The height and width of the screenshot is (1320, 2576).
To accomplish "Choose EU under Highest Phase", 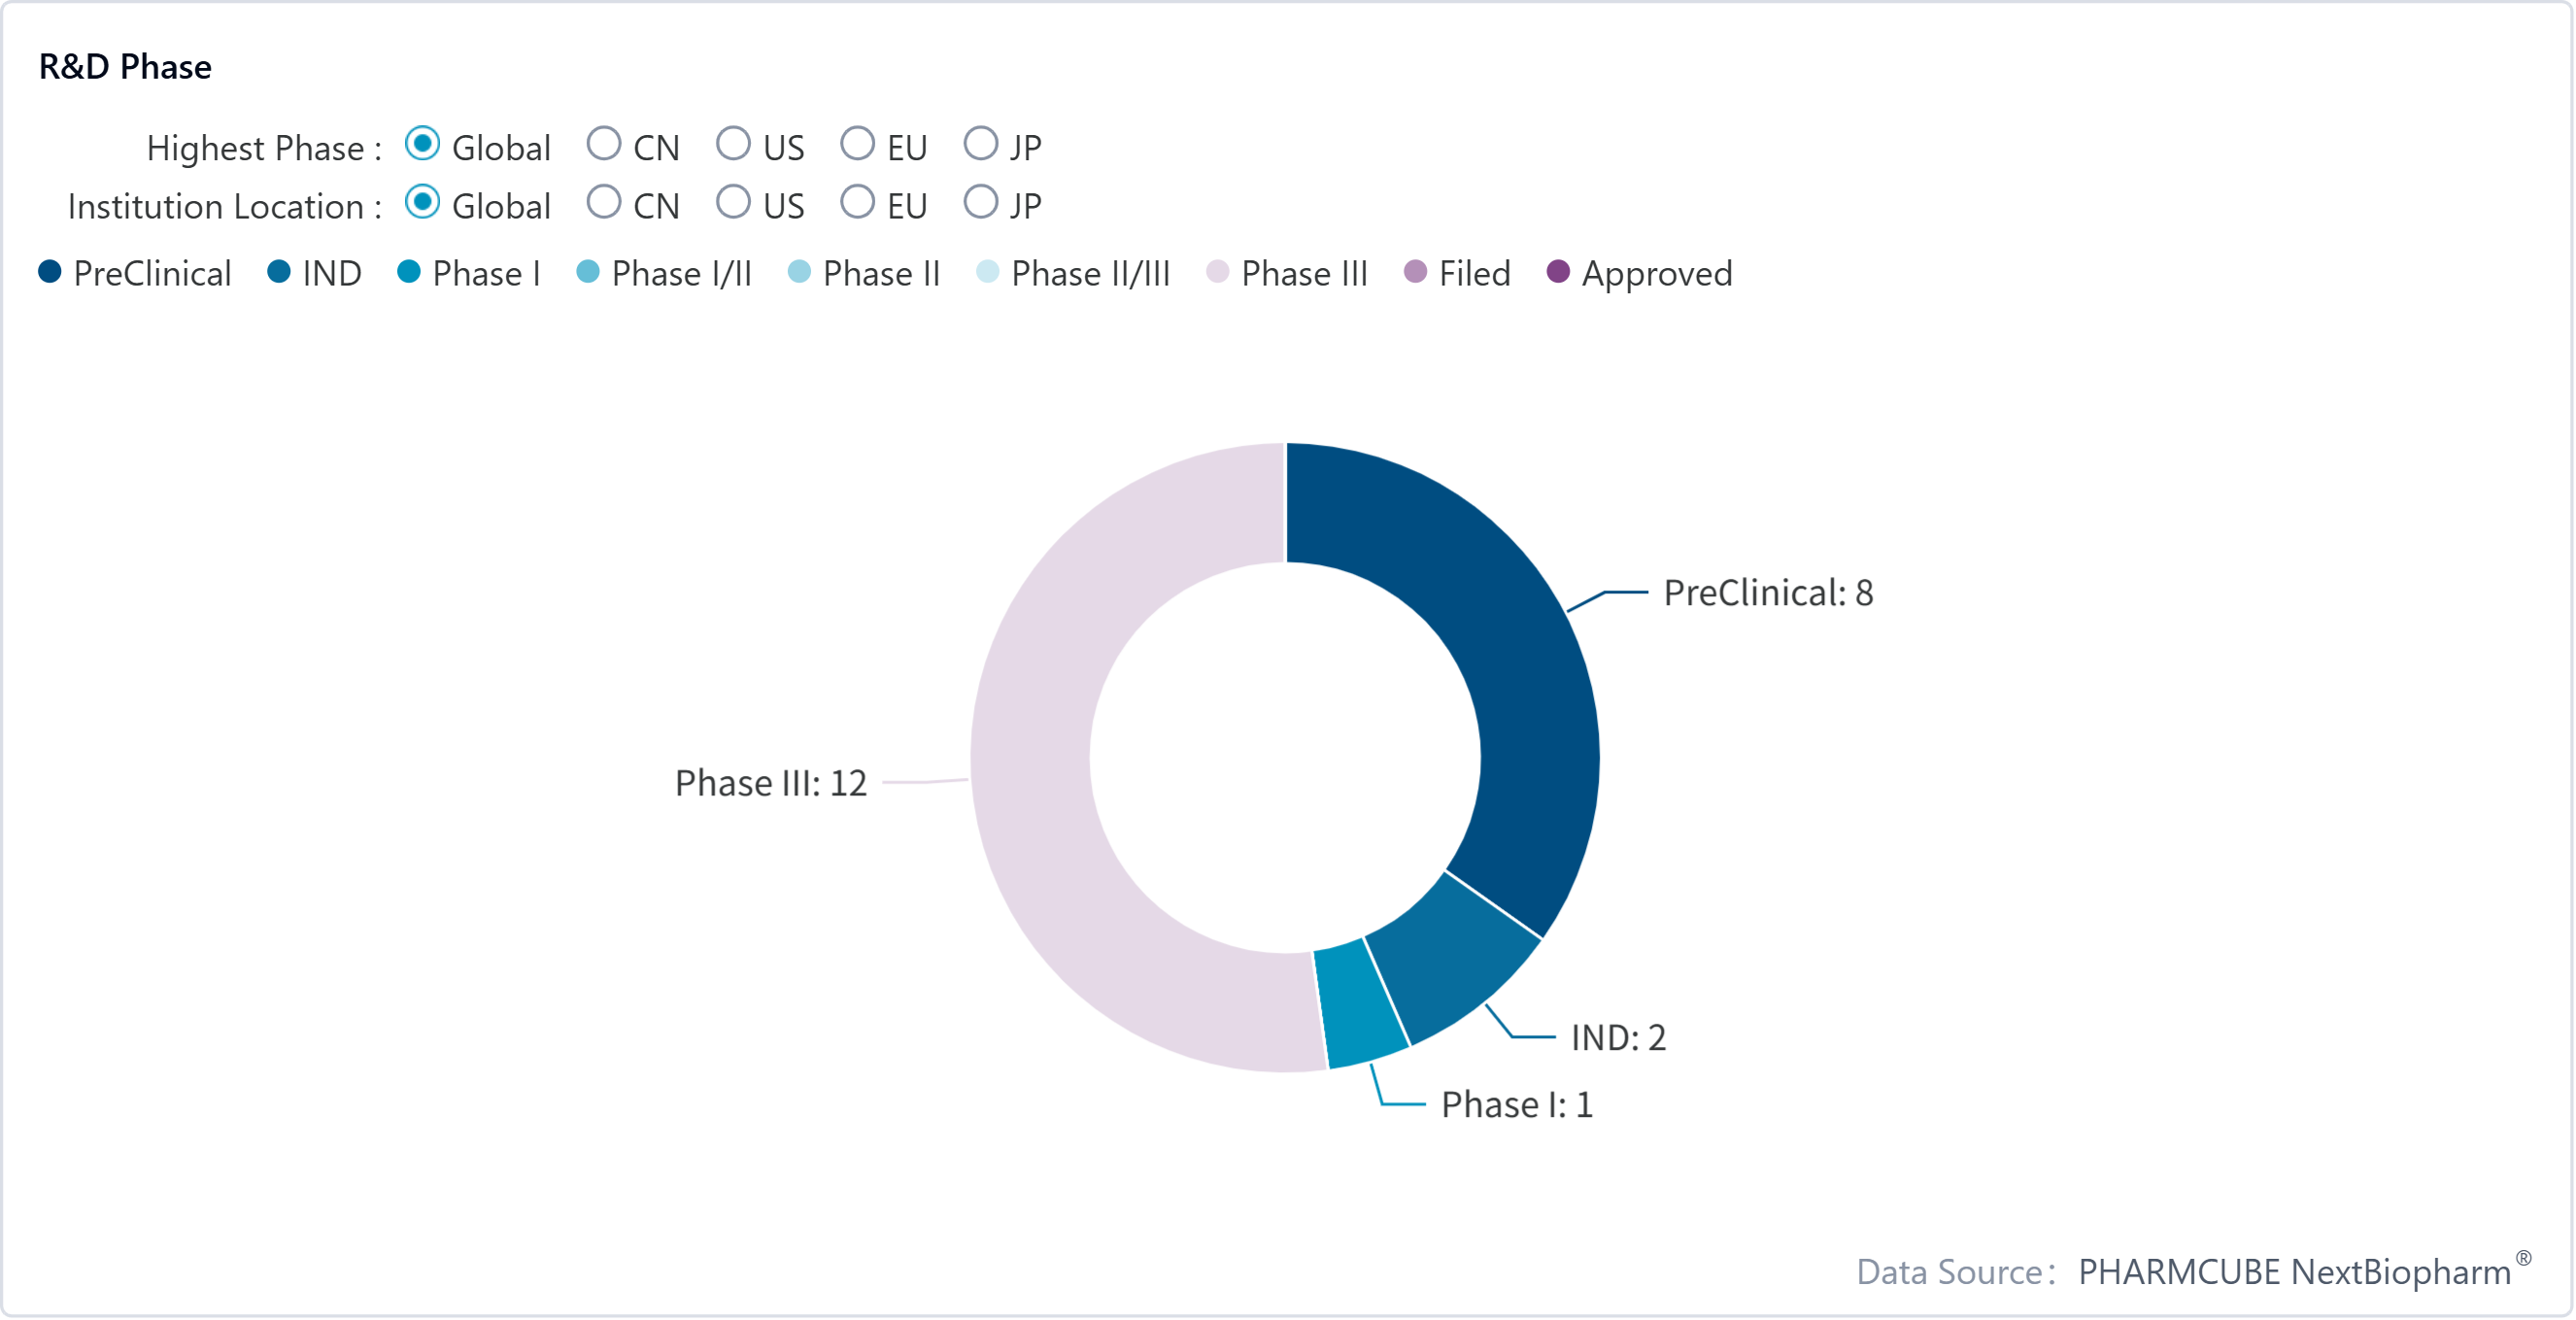I will coord(857,144).
